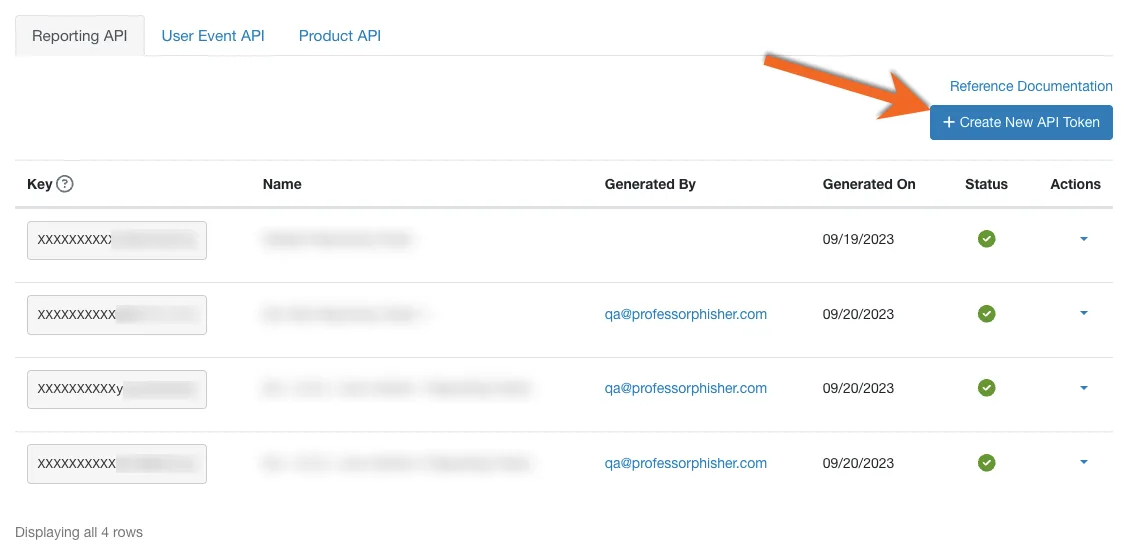Click the green status checkmark in third row
1132x558 pixels.
(x=986, y=388)
